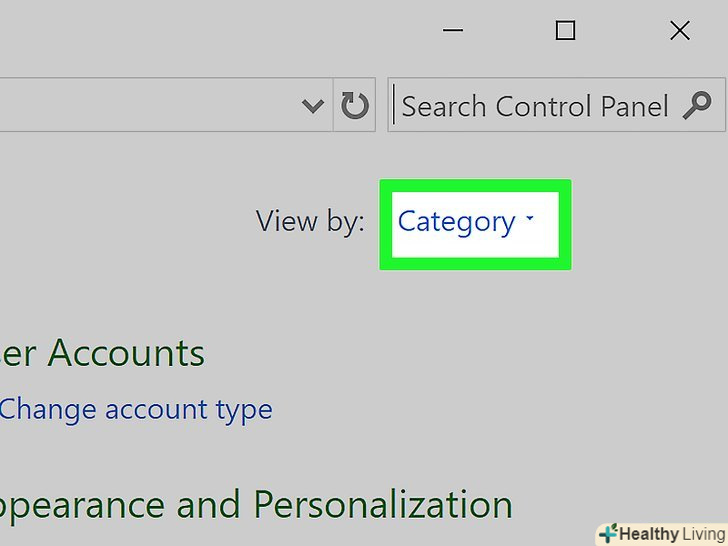Click the magnifying glass search icon
This screenshot has height=546, width=728.
[x=698, y=105]
